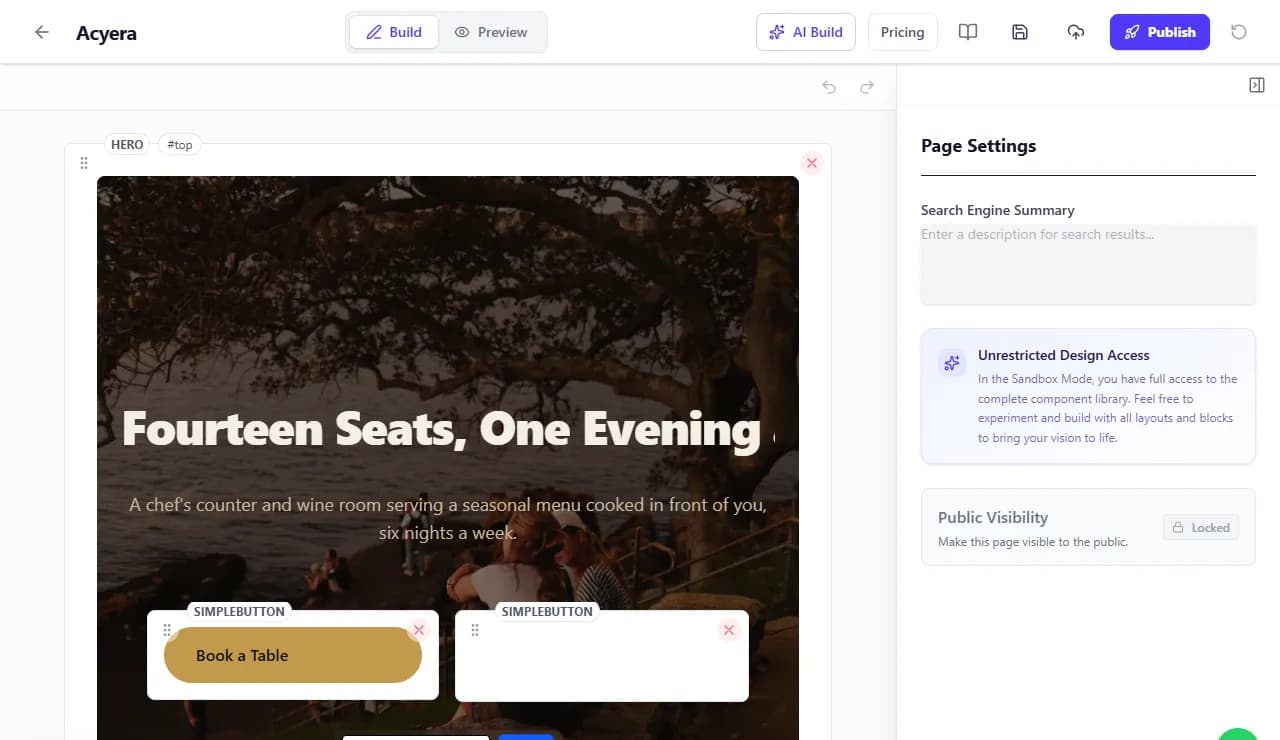Image resolution: width=1280 pixels, height=740 pixels.
Task: Click the Acyera site name
Action: [x=106, y=33]
